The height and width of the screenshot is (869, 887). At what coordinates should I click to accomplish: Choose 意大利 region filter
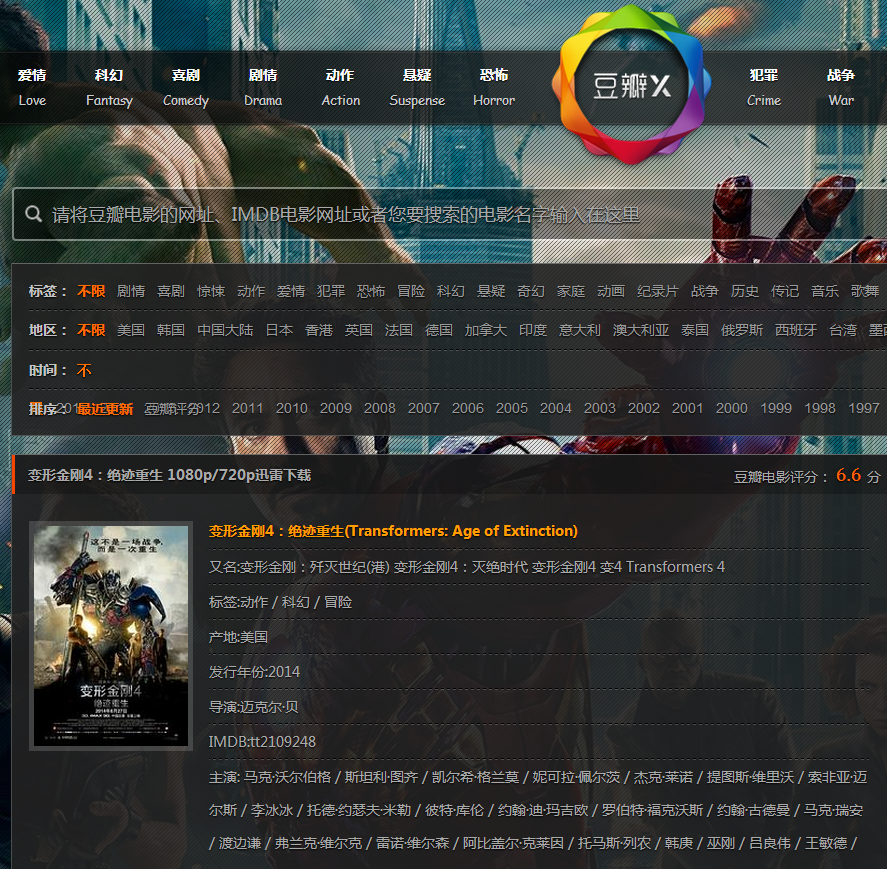[x=580, y=330]
